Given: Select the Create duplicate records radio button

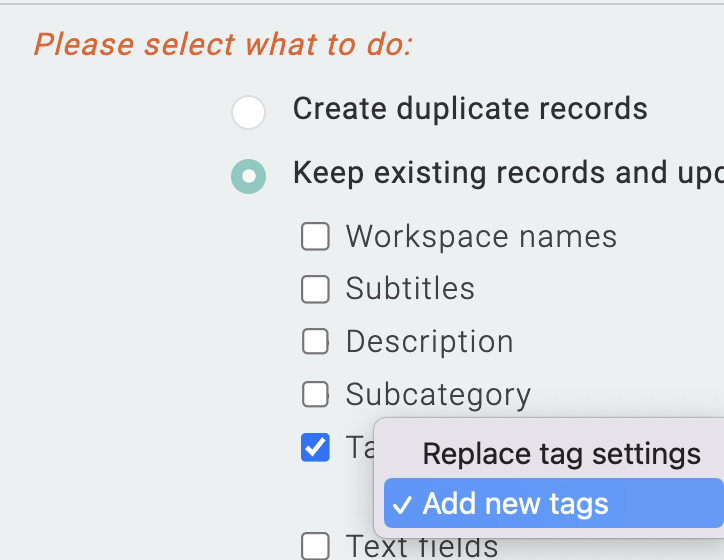Looking at the screenshot, I should click(x=248, y=112).
